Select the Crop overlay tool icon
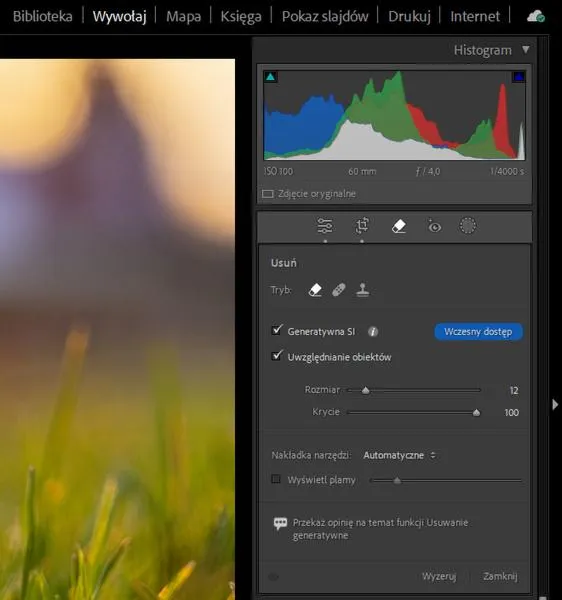 (x=362, y=226)
